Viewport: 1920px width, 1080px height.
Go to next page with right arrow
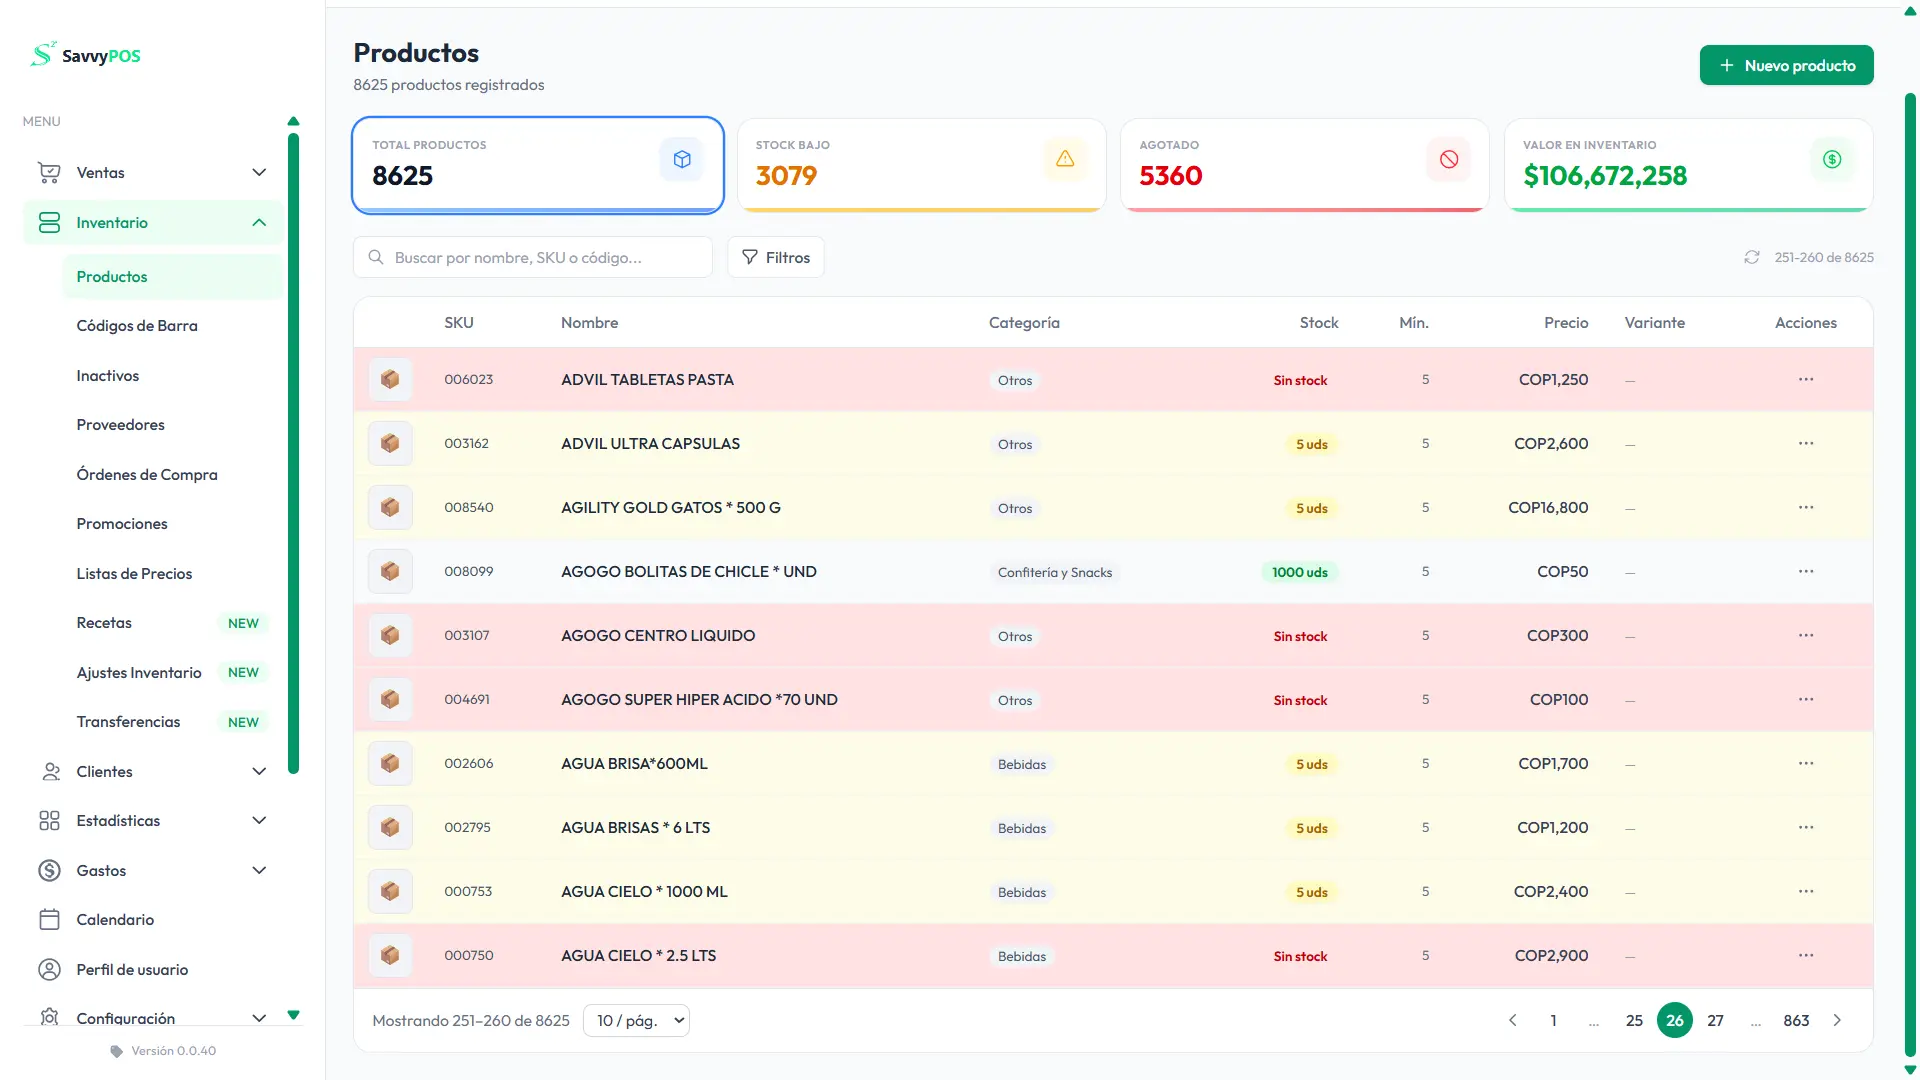pyautogui.click(x=1837, y=1020)
